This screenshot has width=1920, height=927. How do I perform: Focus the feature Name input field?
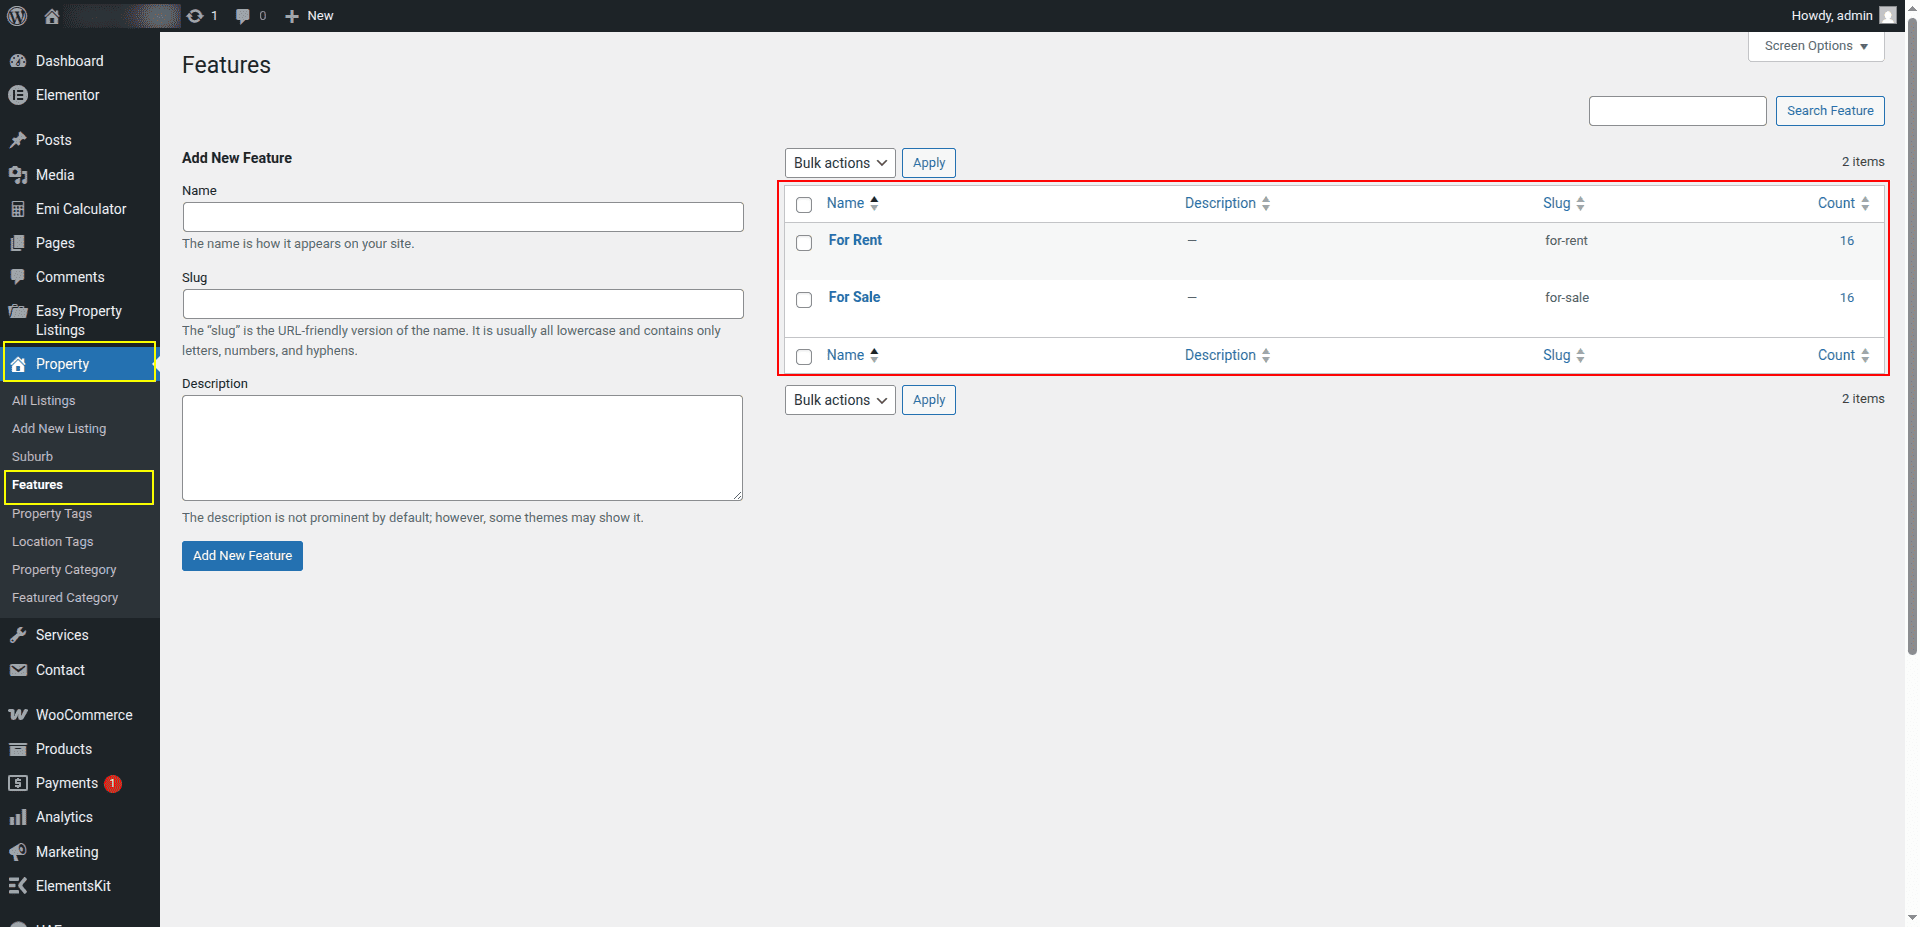pos(463,217)
